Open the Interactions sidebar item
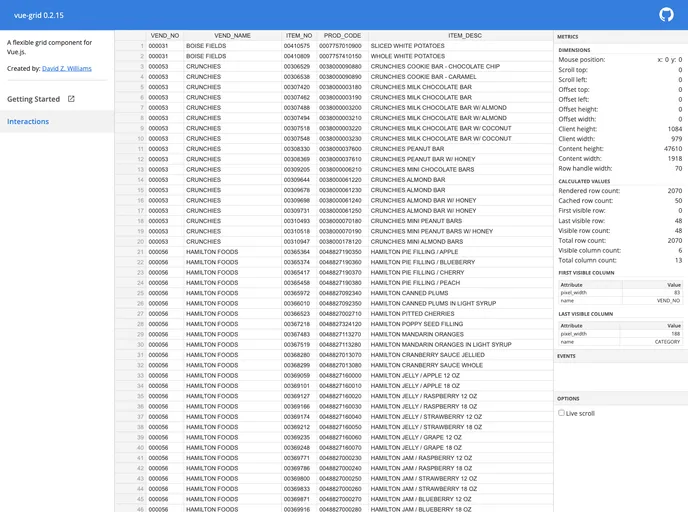Viewport: 688px width, 512px height. click(28, 122)
